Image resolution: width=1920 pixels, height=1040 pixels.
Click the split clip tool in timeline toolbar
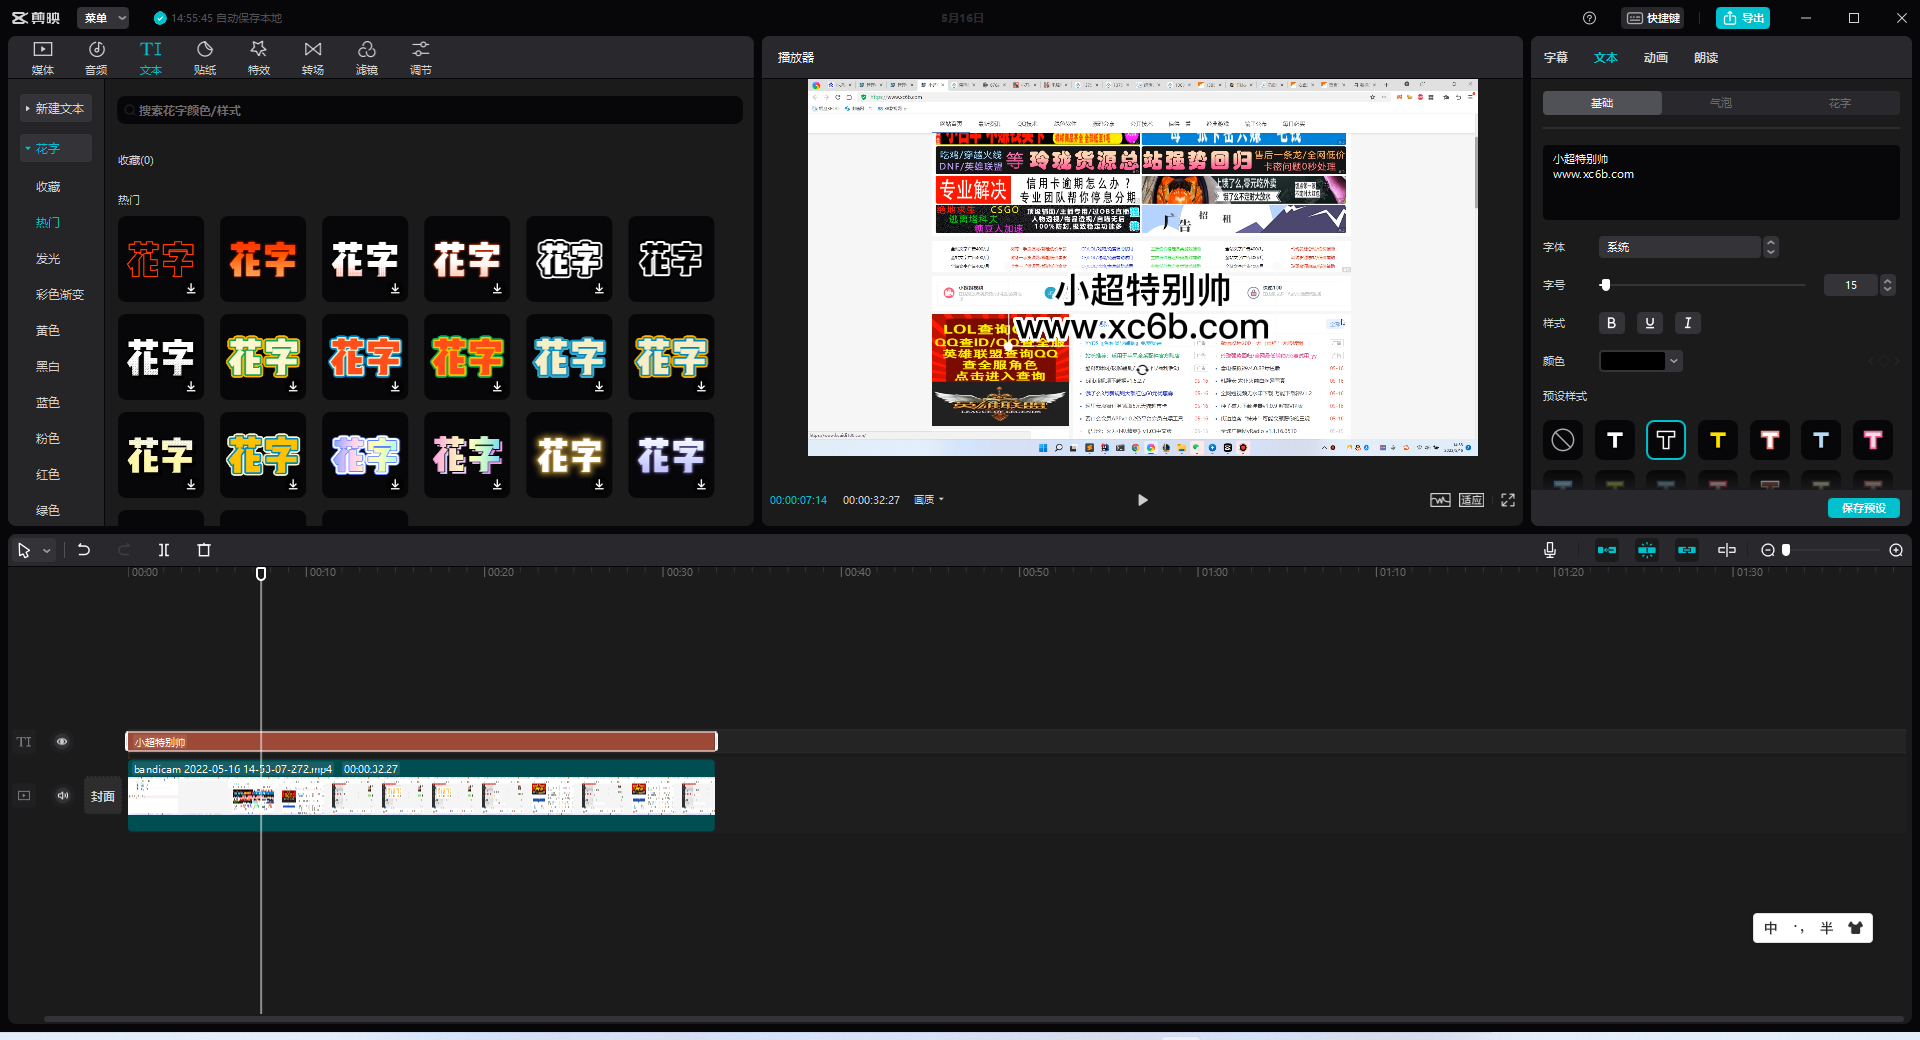click(x=164, y=550)
